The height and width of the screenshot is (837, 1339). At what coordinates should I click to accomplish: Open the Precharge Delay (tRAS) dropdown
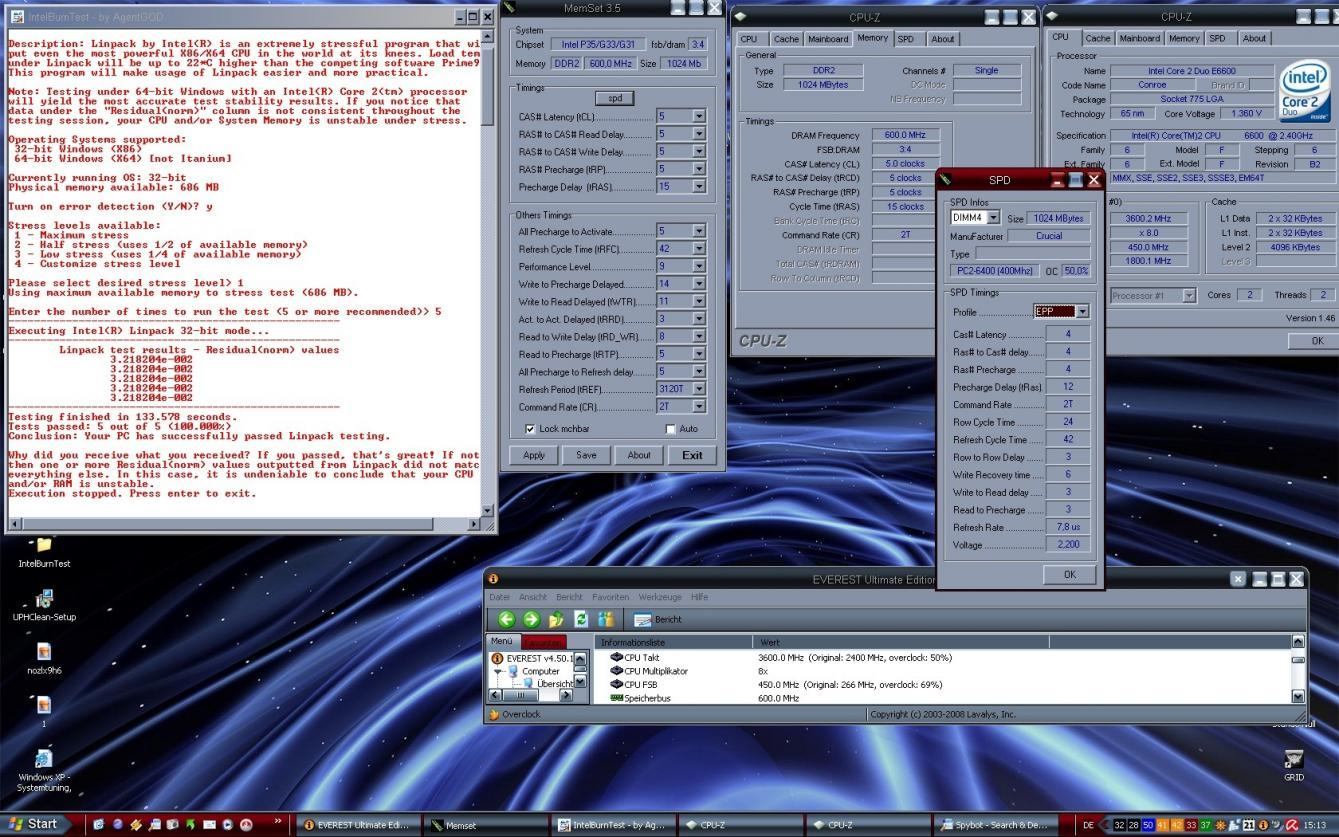pyautogui.click(x=699, y=187)
